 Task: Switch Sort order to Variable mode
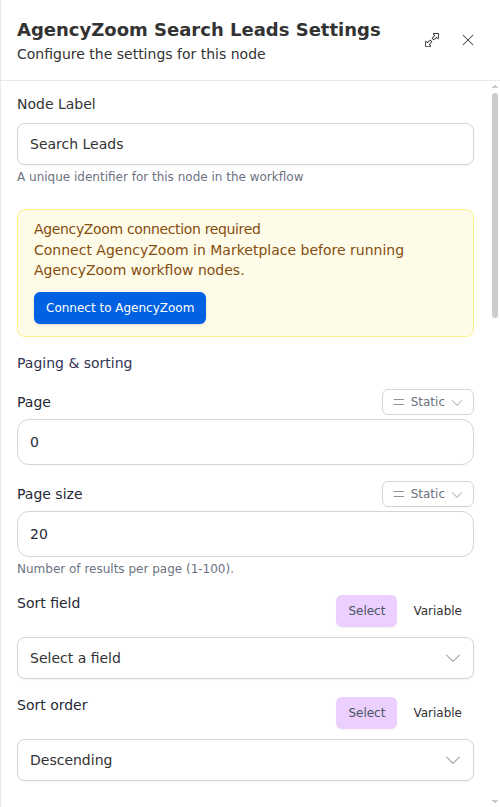tap(437, 713)
